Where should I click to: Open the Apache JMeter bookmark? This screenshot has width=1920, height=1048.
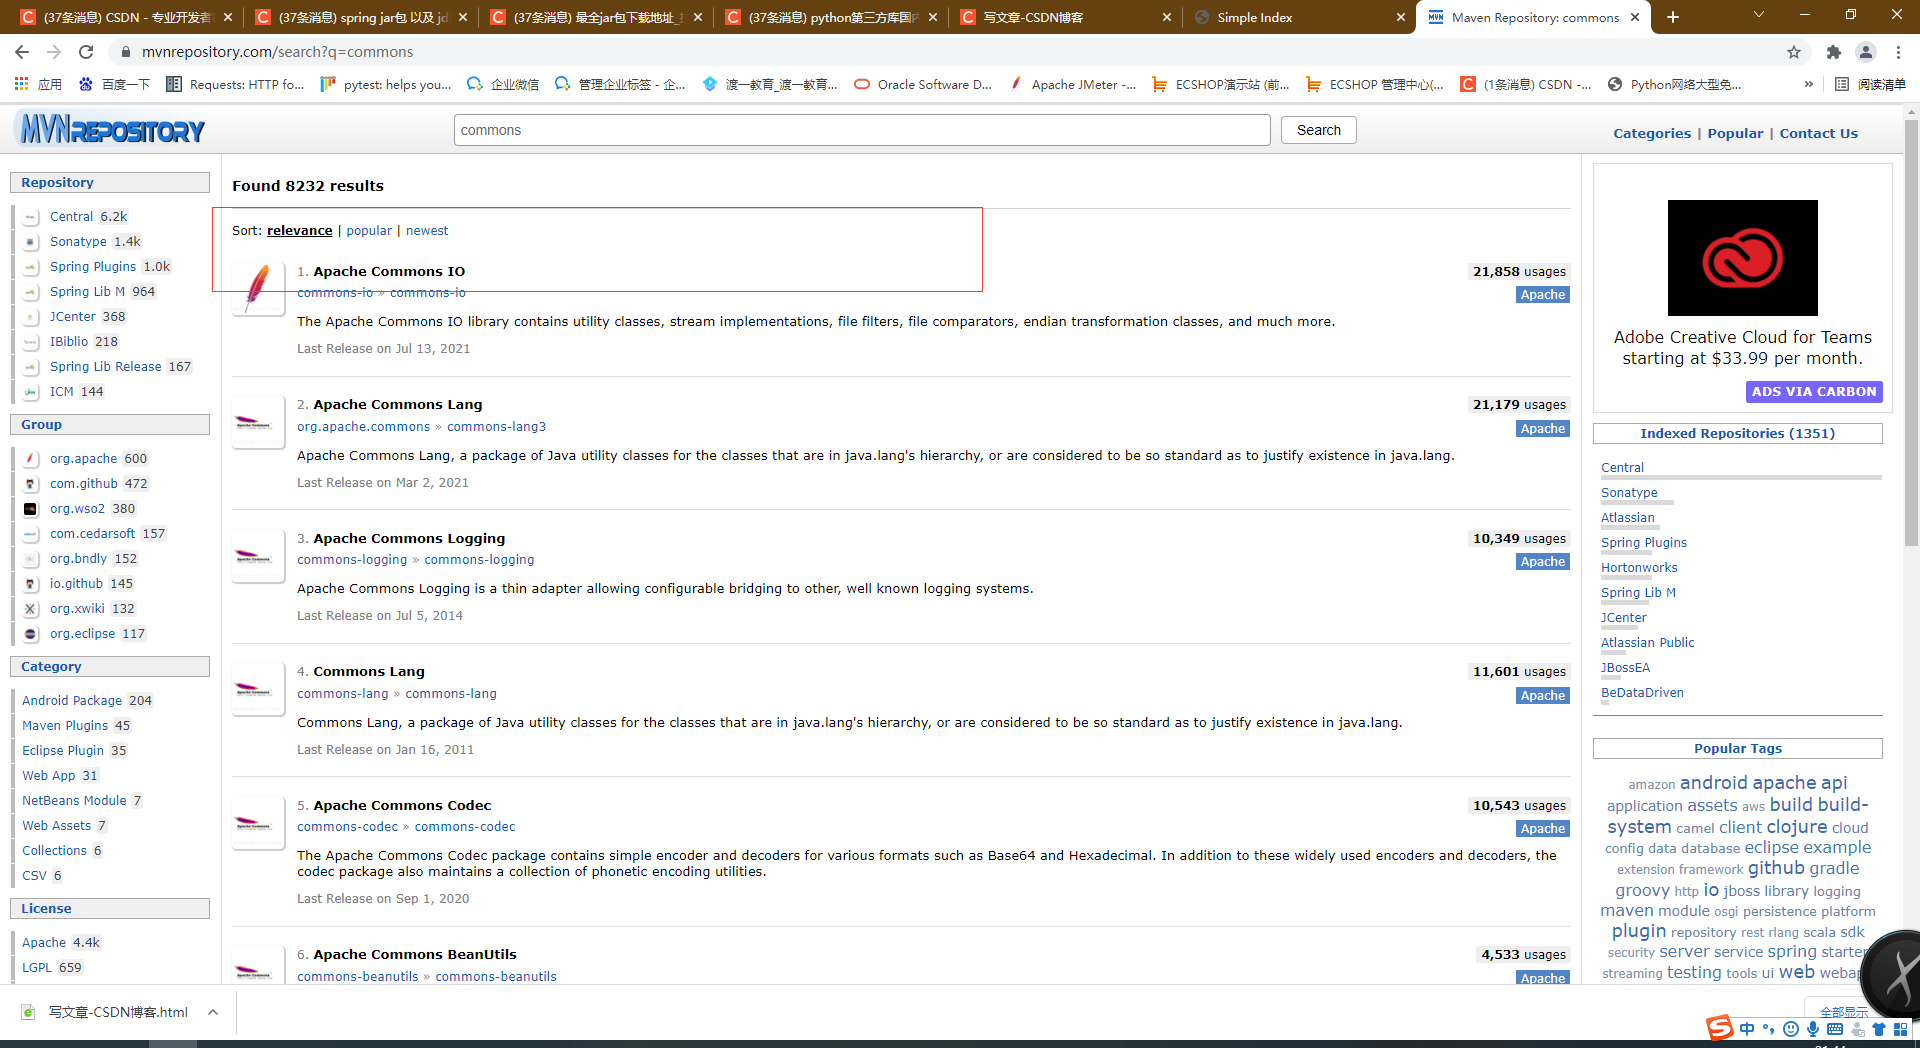[1072, 85]
